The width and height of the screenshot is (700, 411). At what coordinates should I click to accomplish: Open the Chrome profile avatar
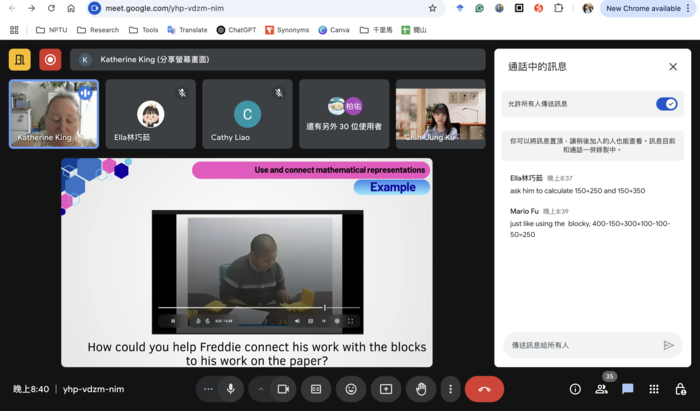[588, 8]
